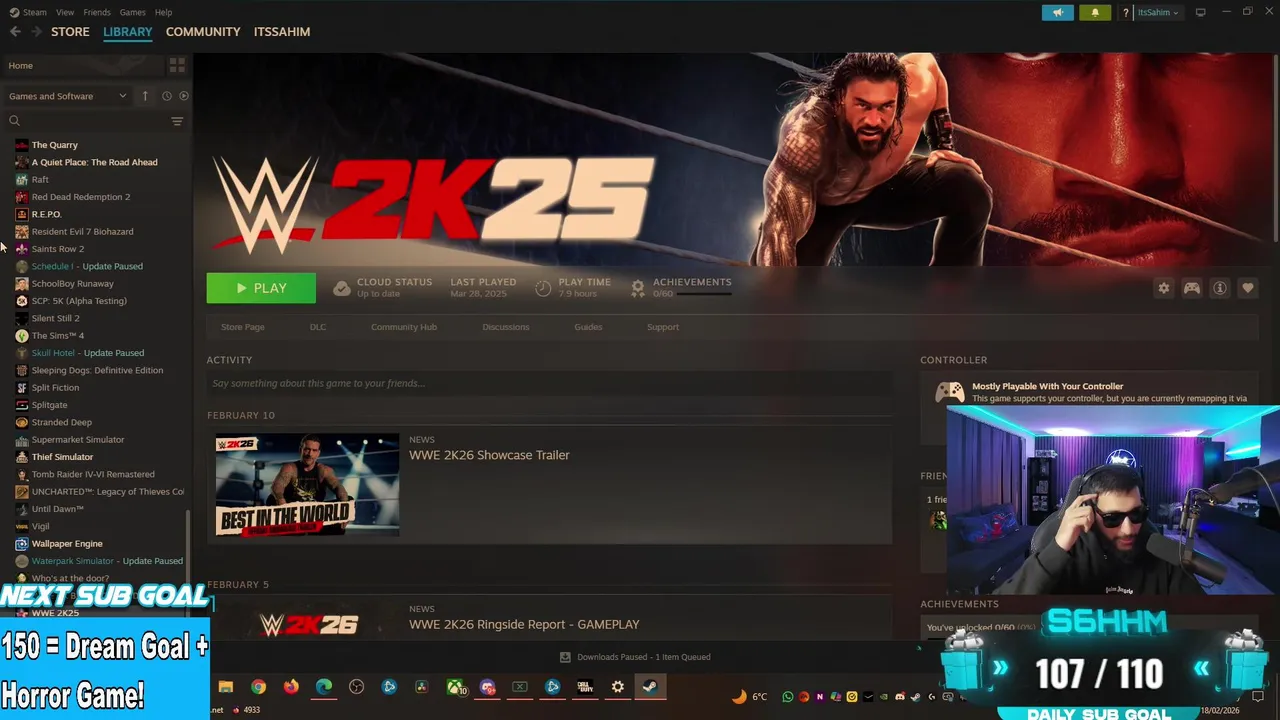Open the Support link

(x=663, y=327)
